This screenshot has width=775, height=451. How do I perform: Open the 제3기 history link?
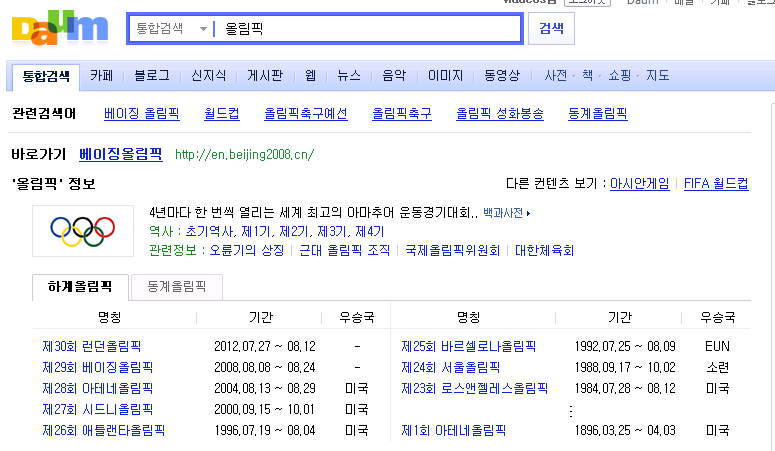pyautogui.click(x=331, y=231)
